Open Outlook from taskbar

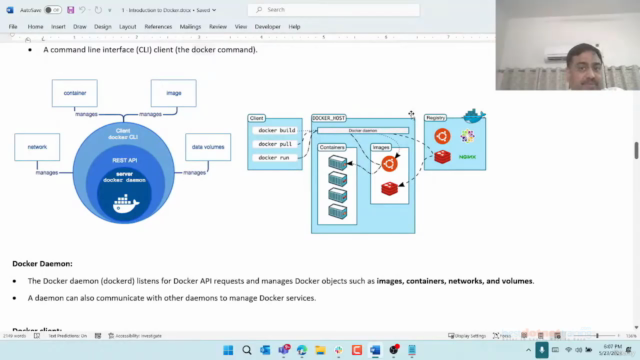tap(265, 350)
